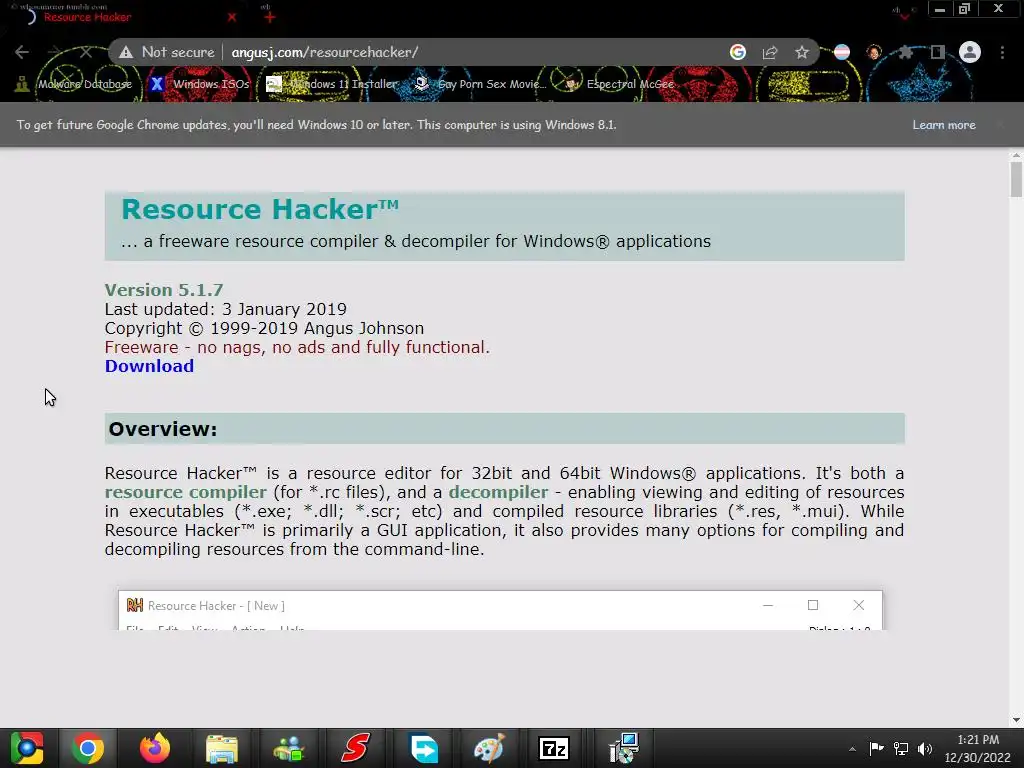This screenshot has width=1024, height=768.
Task: Click the Download link
Action: coord(149,366)
